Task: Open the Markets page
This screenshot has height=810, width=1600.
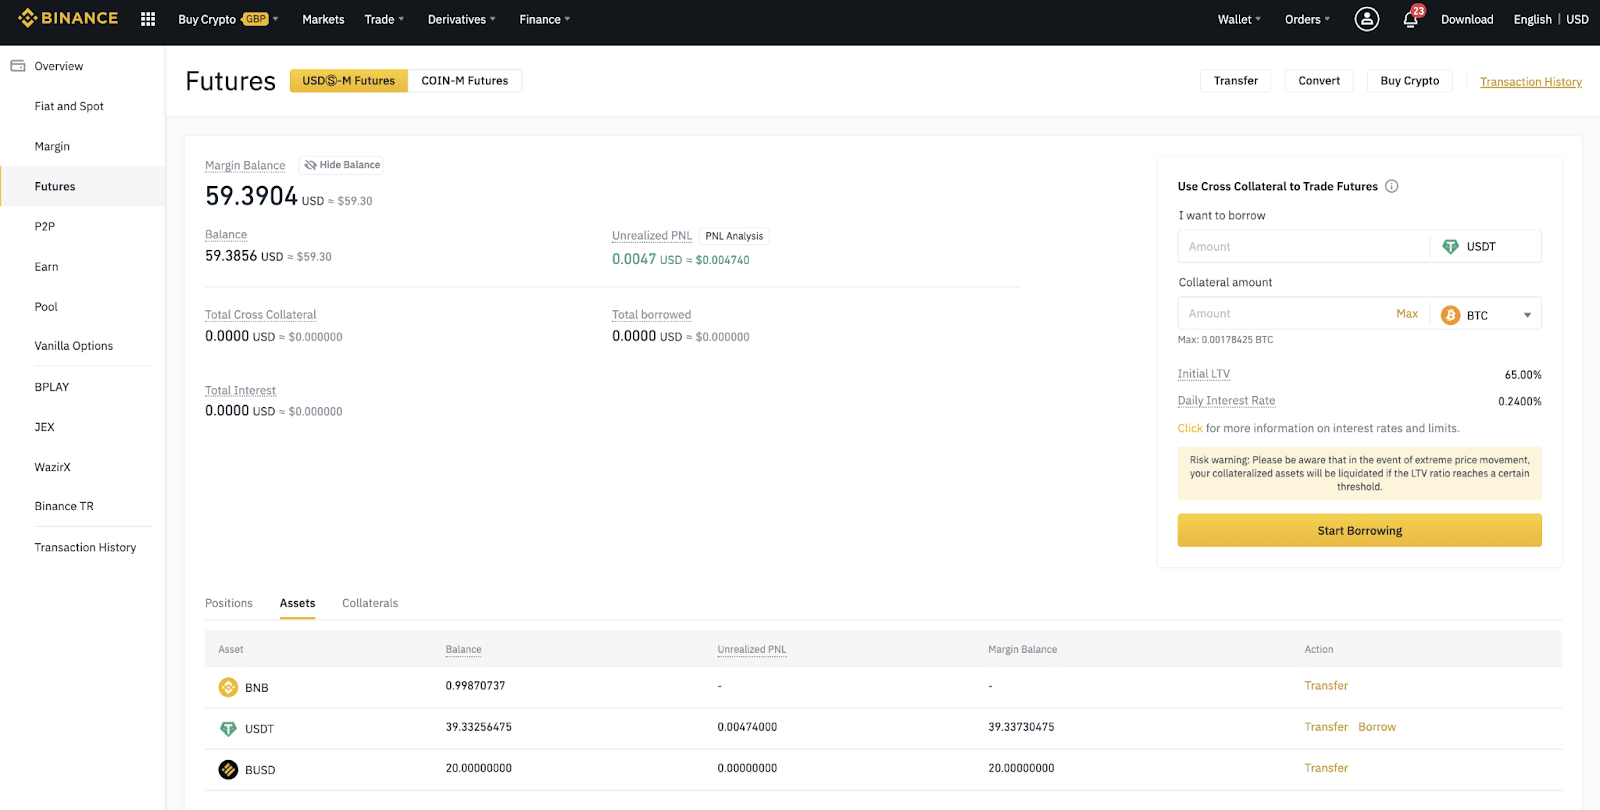Action: 323,19
